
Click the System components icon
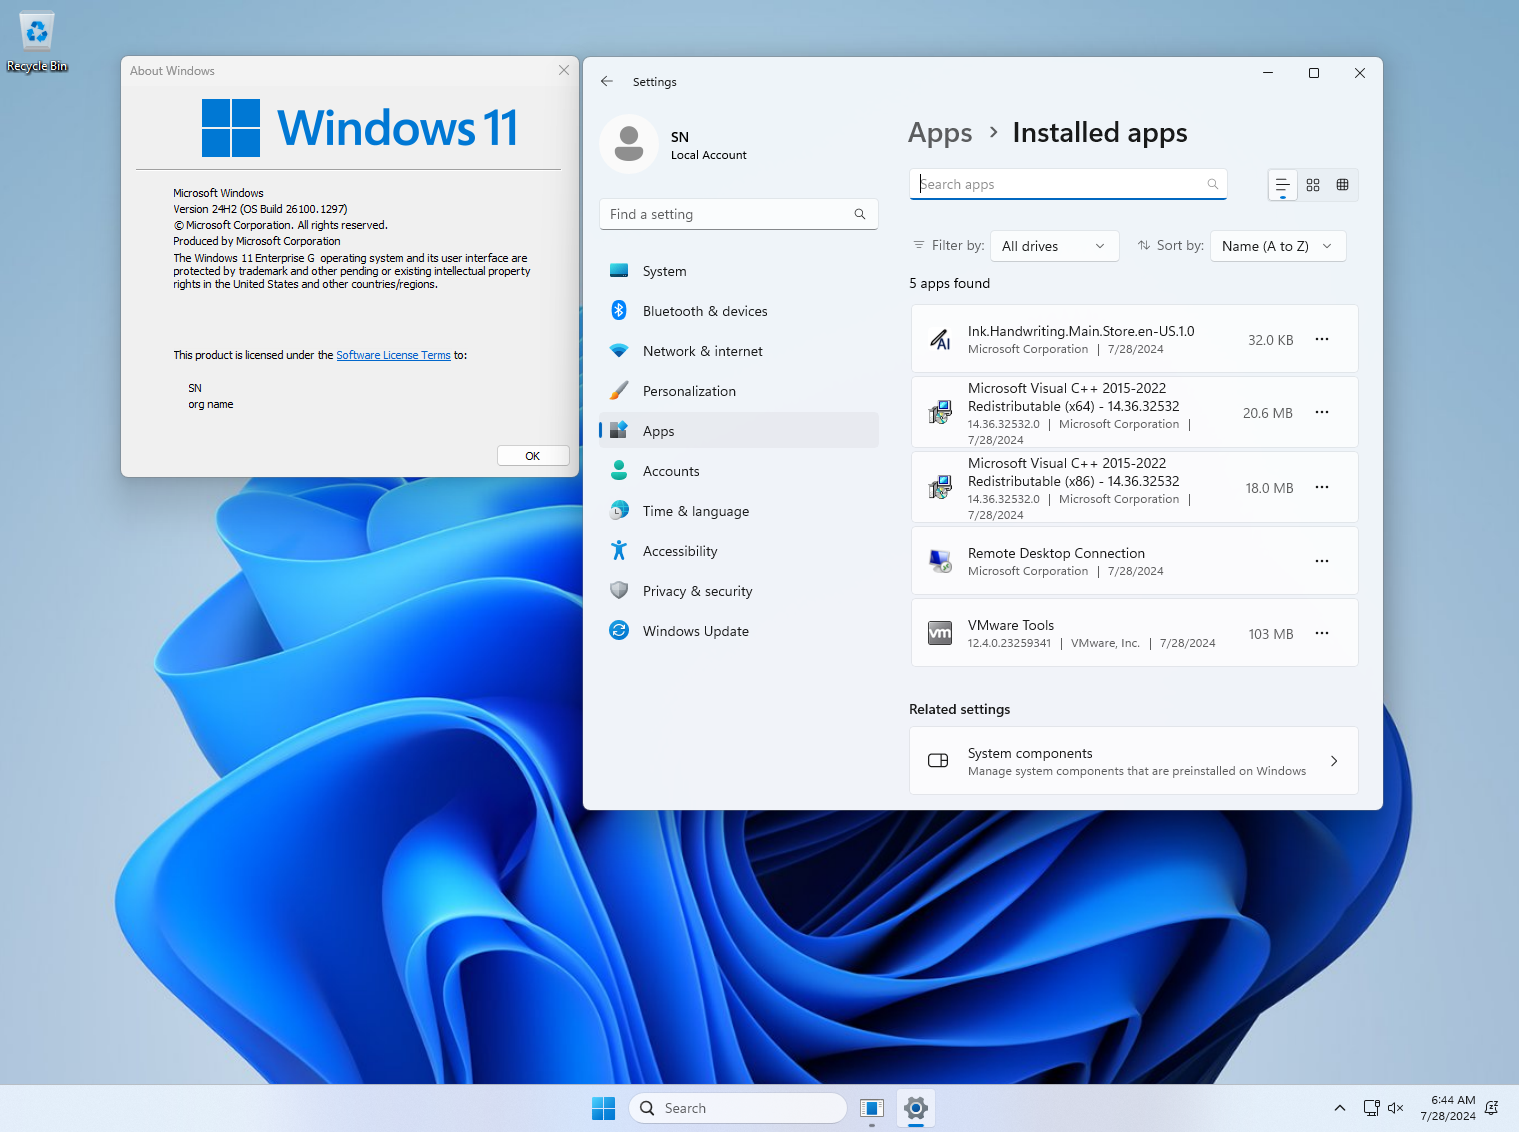pos(938,761)
